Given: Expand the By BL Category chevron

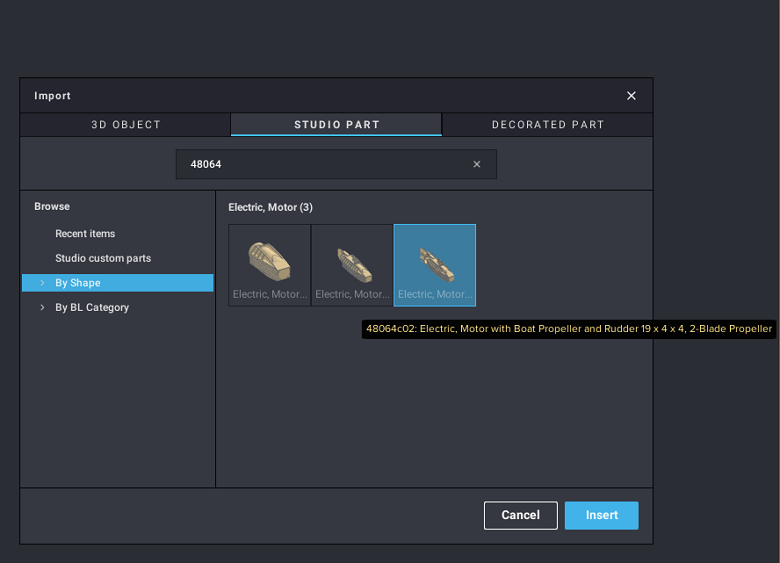Looking at the screenshot, I should (x=42, y=307).
